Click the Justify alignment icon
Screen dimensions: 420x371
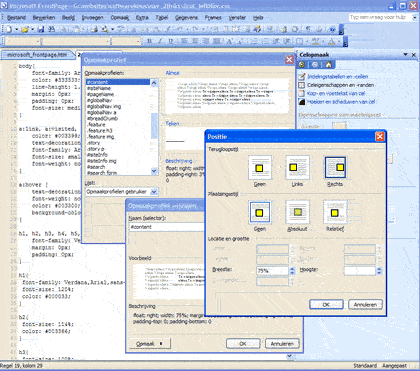[x=216, y=41]
